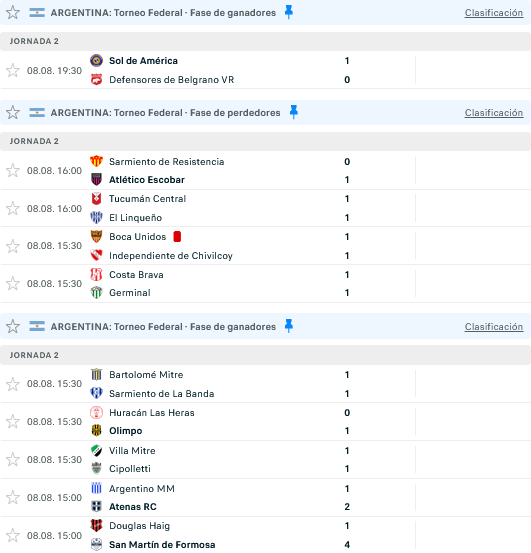Click the Atlético Escobar team crest
The image size is (531, 553).
click(96, 180)
